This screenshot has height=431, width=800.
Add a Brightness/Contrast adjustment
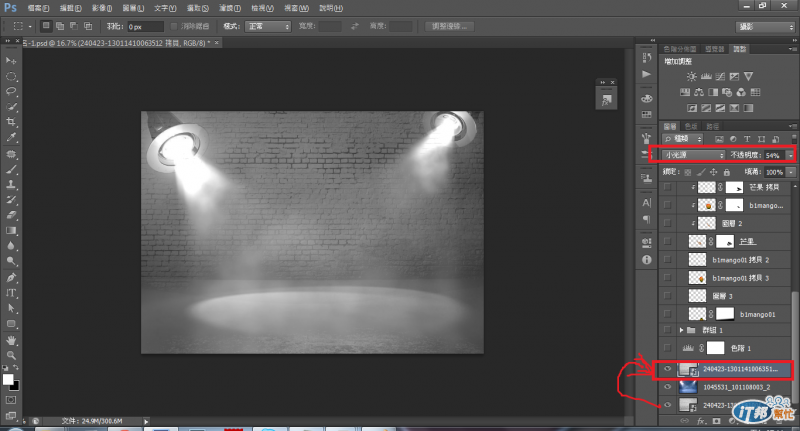tap(691, 77)
